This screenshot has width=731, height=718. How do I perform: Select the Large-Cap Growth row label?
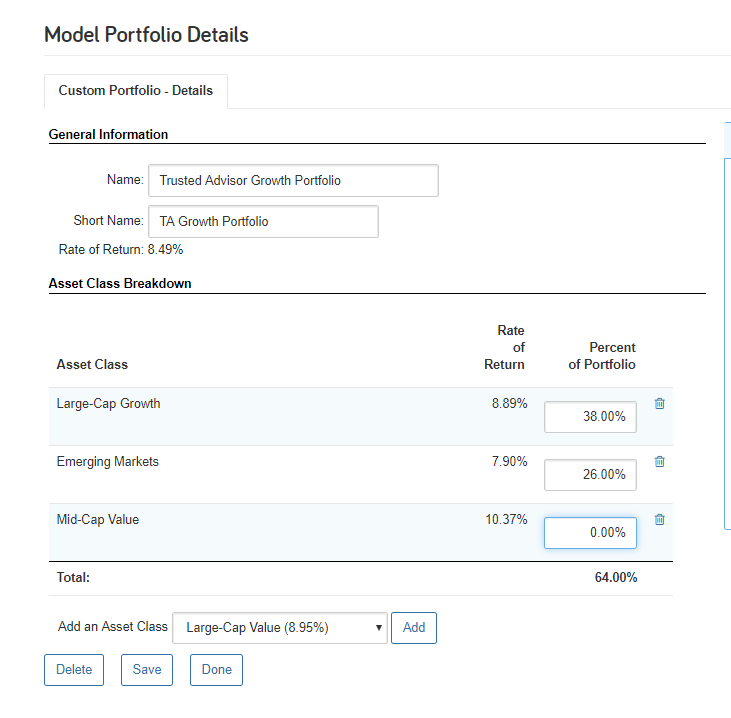(x=109, y=404)
